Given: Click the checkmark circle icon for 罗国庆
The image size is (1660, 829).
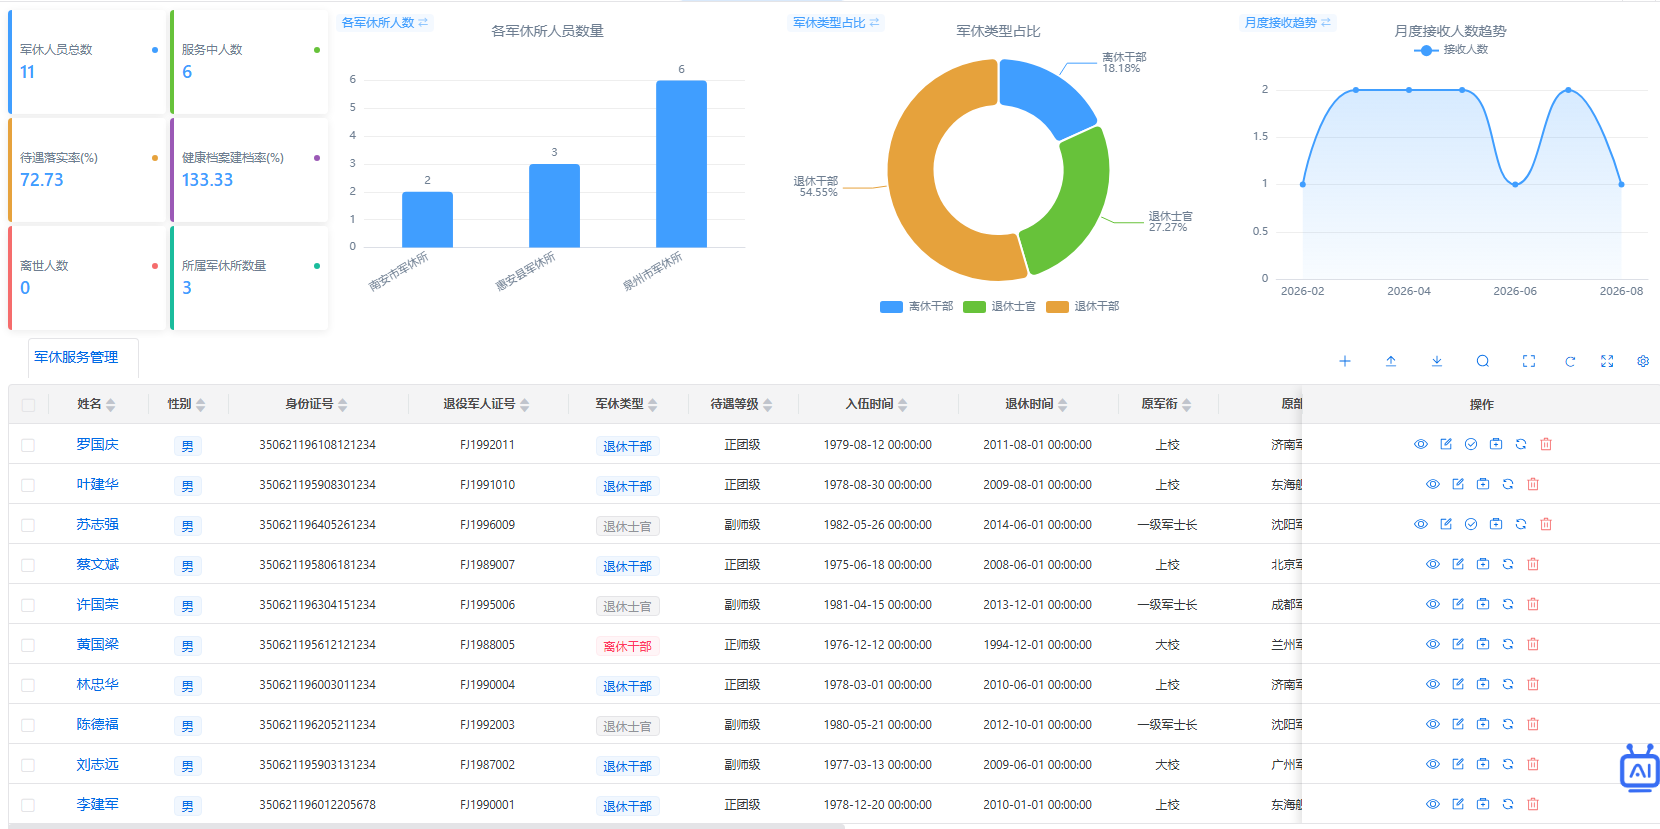Looking at the screenshot, I should click(x=1471, y=444).
